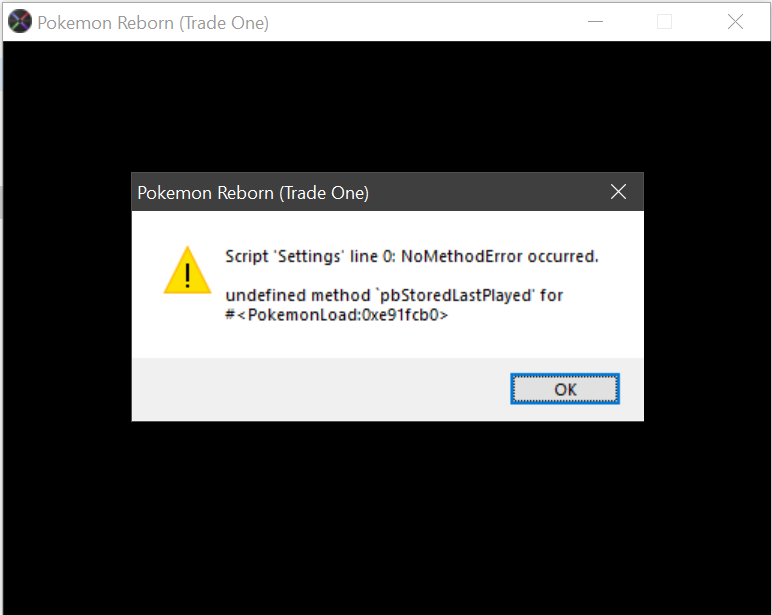Minimize the Pokemon Reborn main window
Screen dimensions: 772x615
click(595, 22)
